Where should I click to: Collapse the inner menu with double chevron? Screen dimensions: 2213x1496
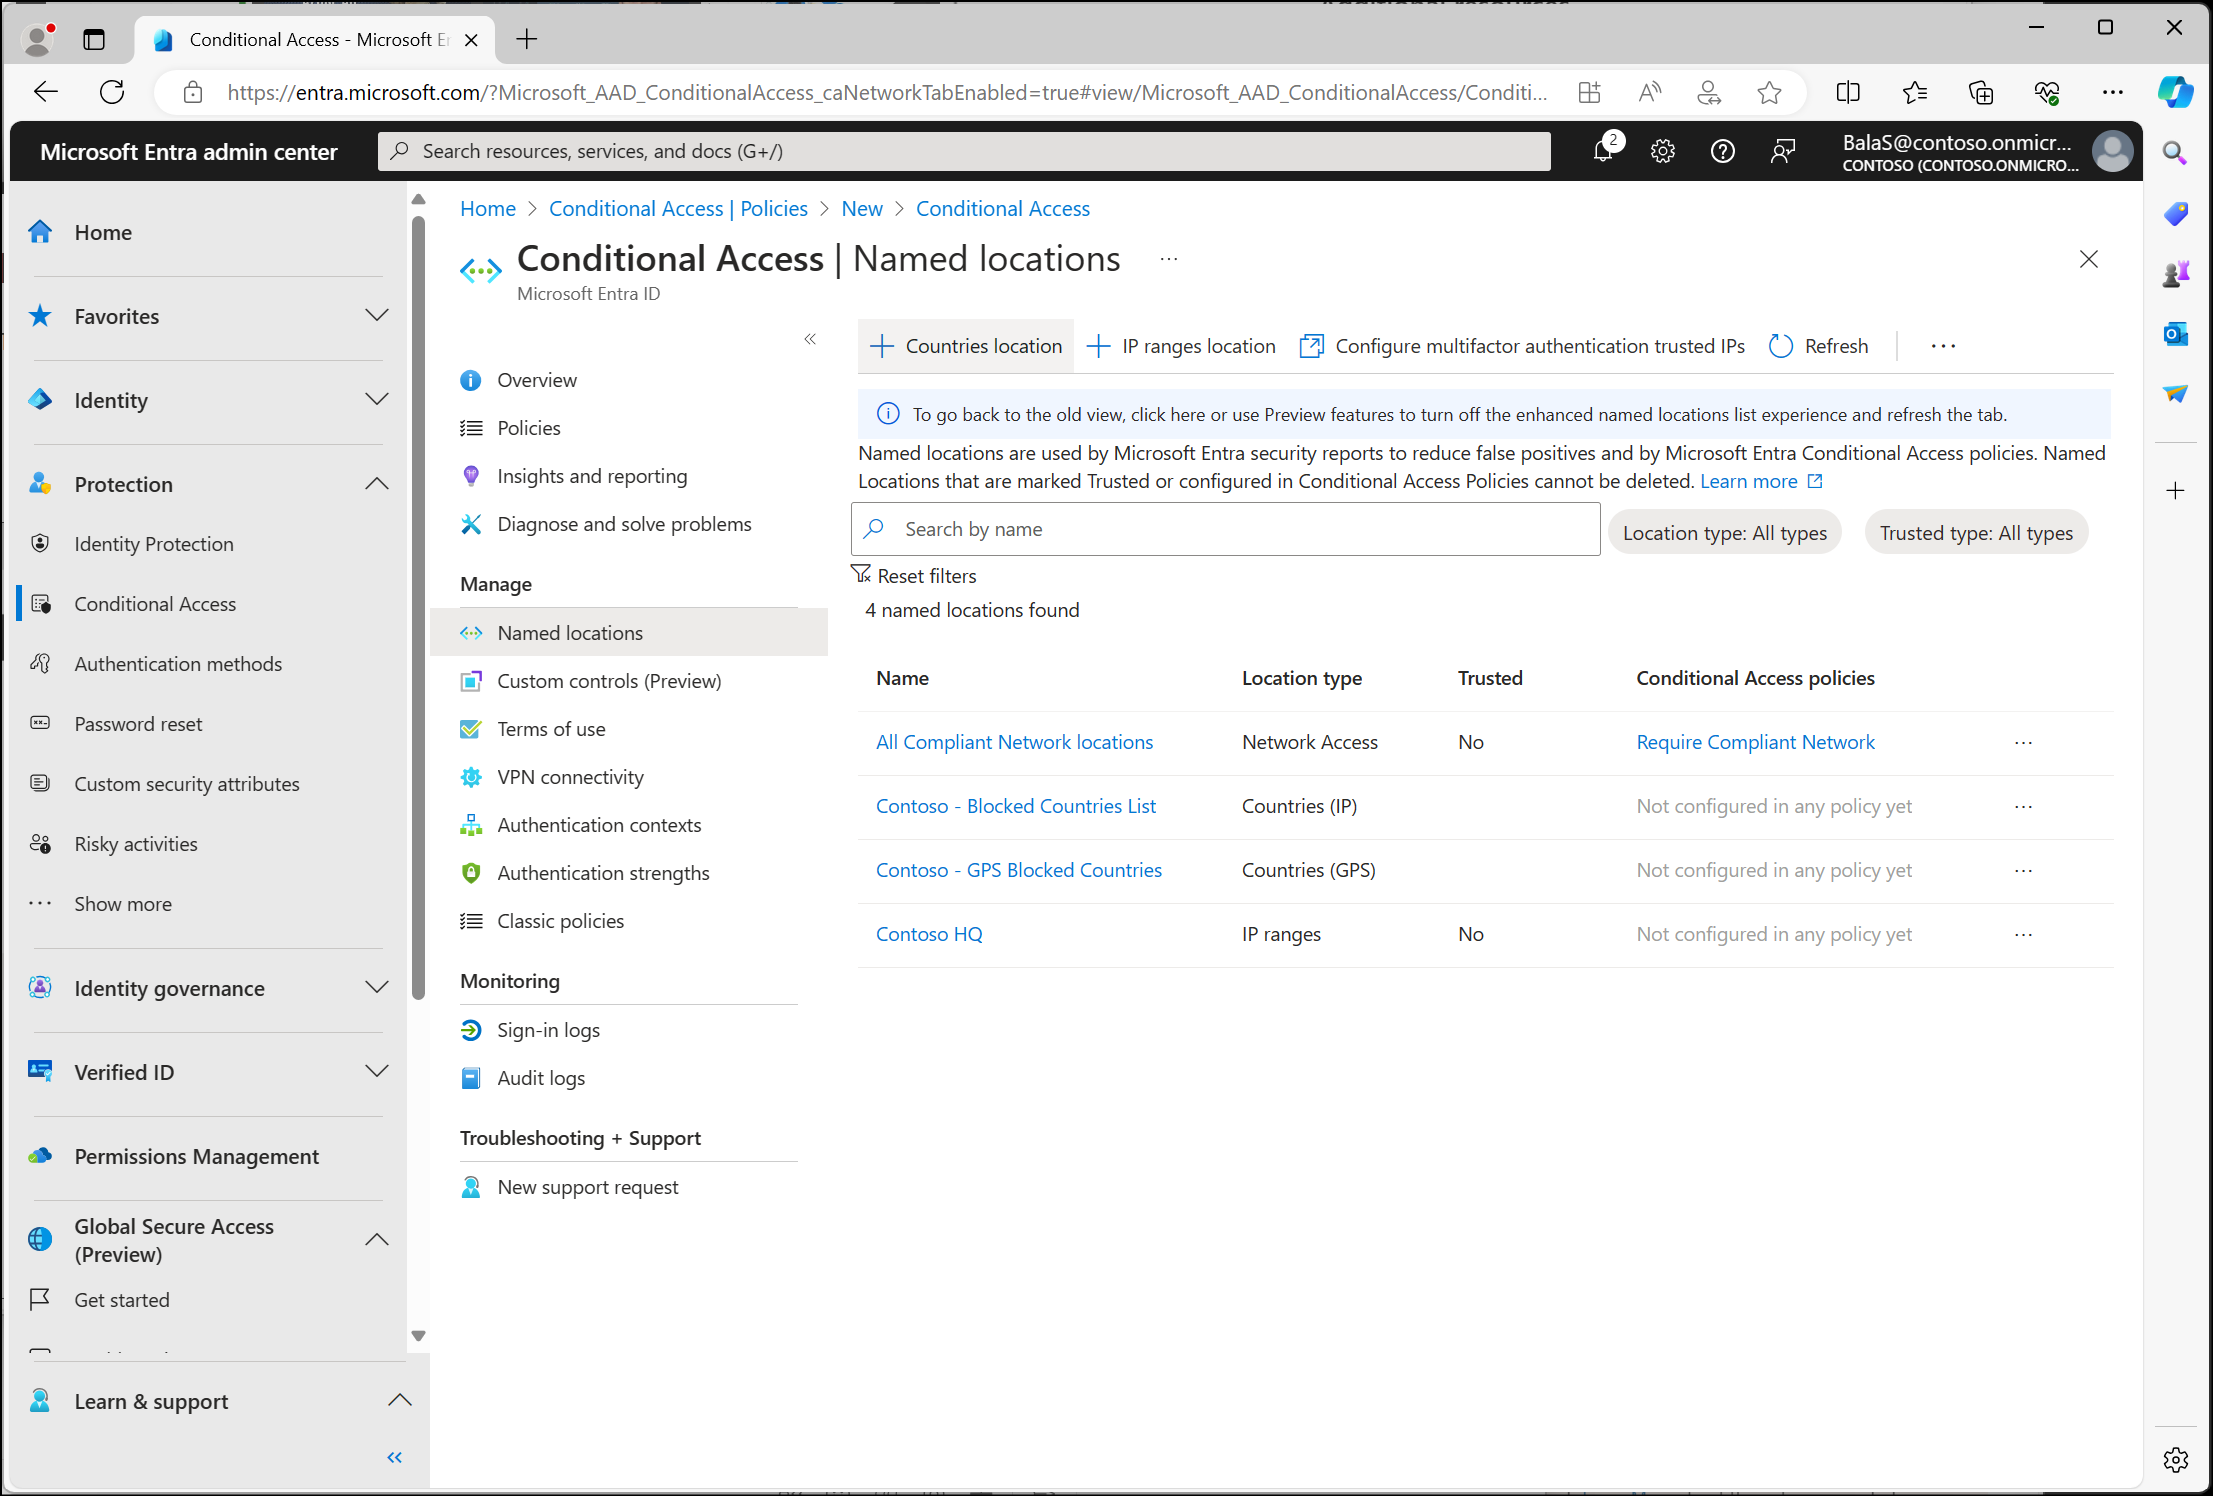810,339
